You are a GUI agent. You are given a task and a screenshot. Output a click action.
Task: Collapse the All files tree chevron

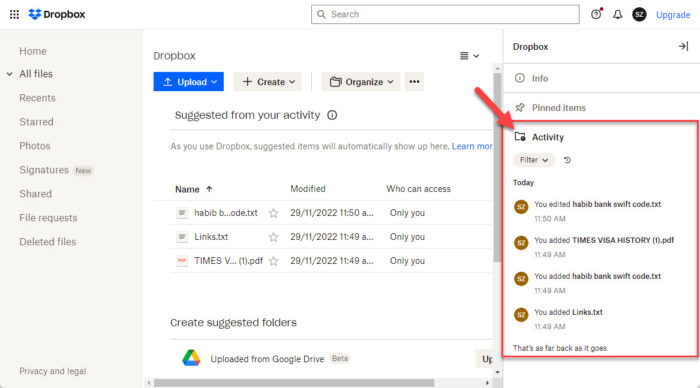click(x=9, y=74)
